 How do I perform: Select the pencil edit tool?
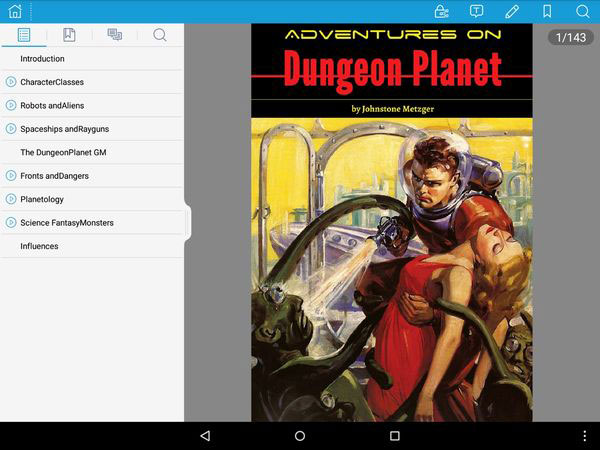pos(512,11)
